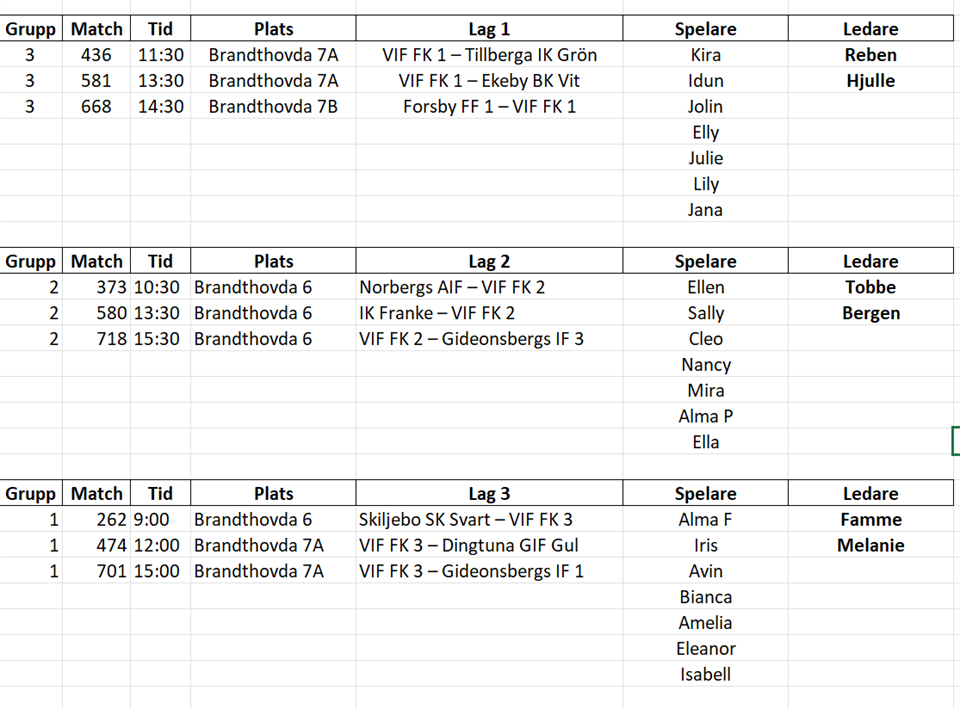The height and width of the screenshot is (709, 960).
Task: Select the 'VIF FK 1 – Tillberga IK Grön' cell
Action: [x=489, y=55]
